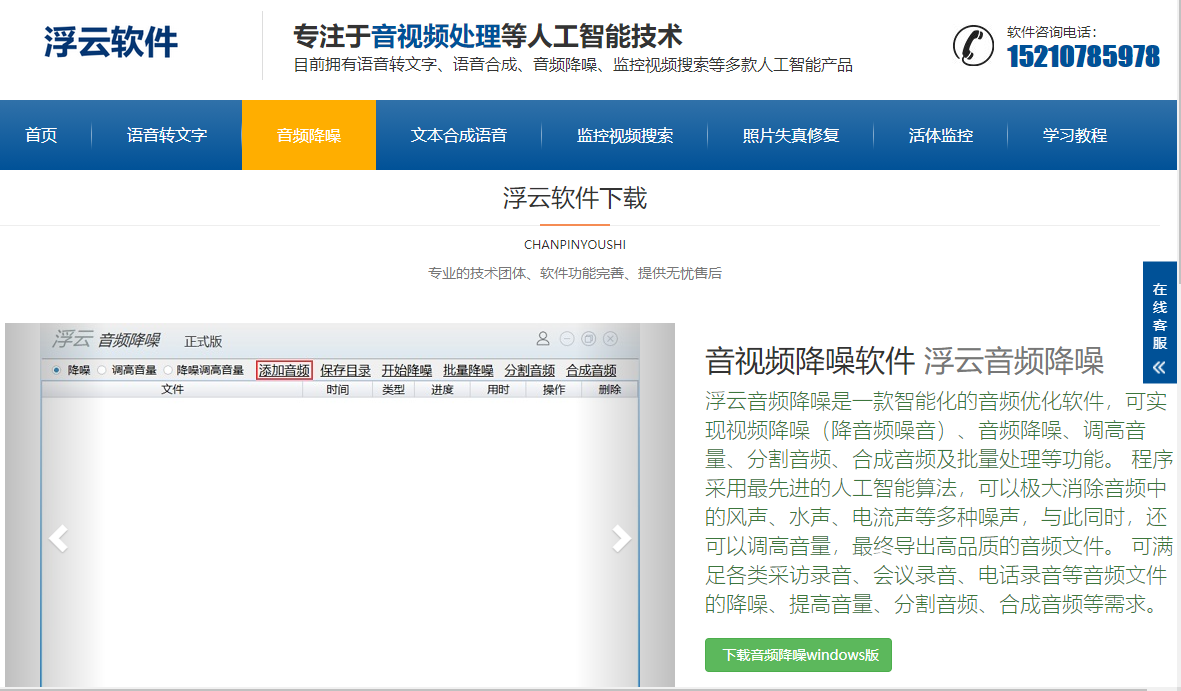Click the 操作 column header
Image resolution: width=1181 pixels, height=691 pixels.
(x=554, y=390)
